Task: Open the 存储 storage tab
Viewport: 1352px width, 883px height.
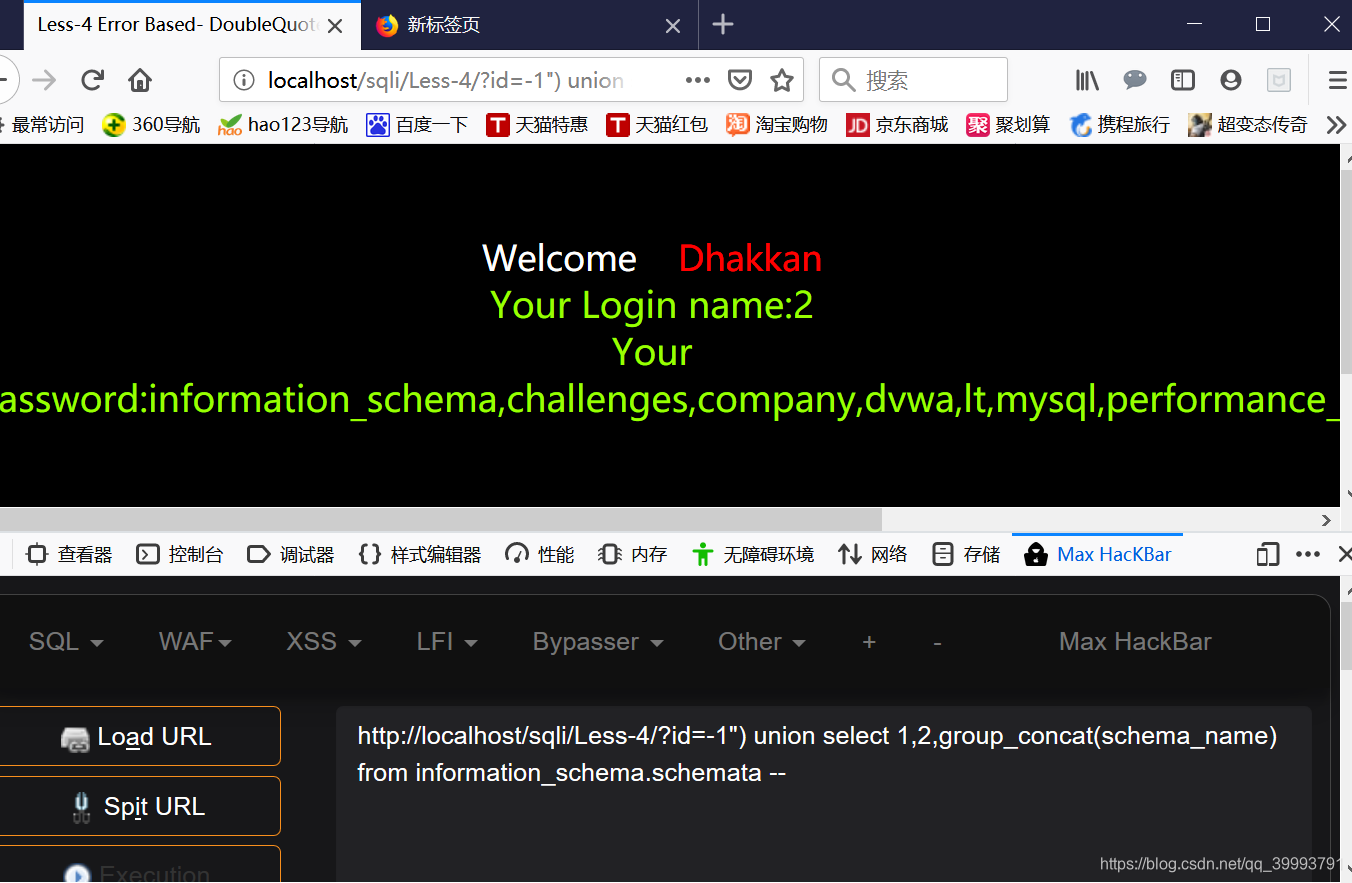Action: point(966,554)
